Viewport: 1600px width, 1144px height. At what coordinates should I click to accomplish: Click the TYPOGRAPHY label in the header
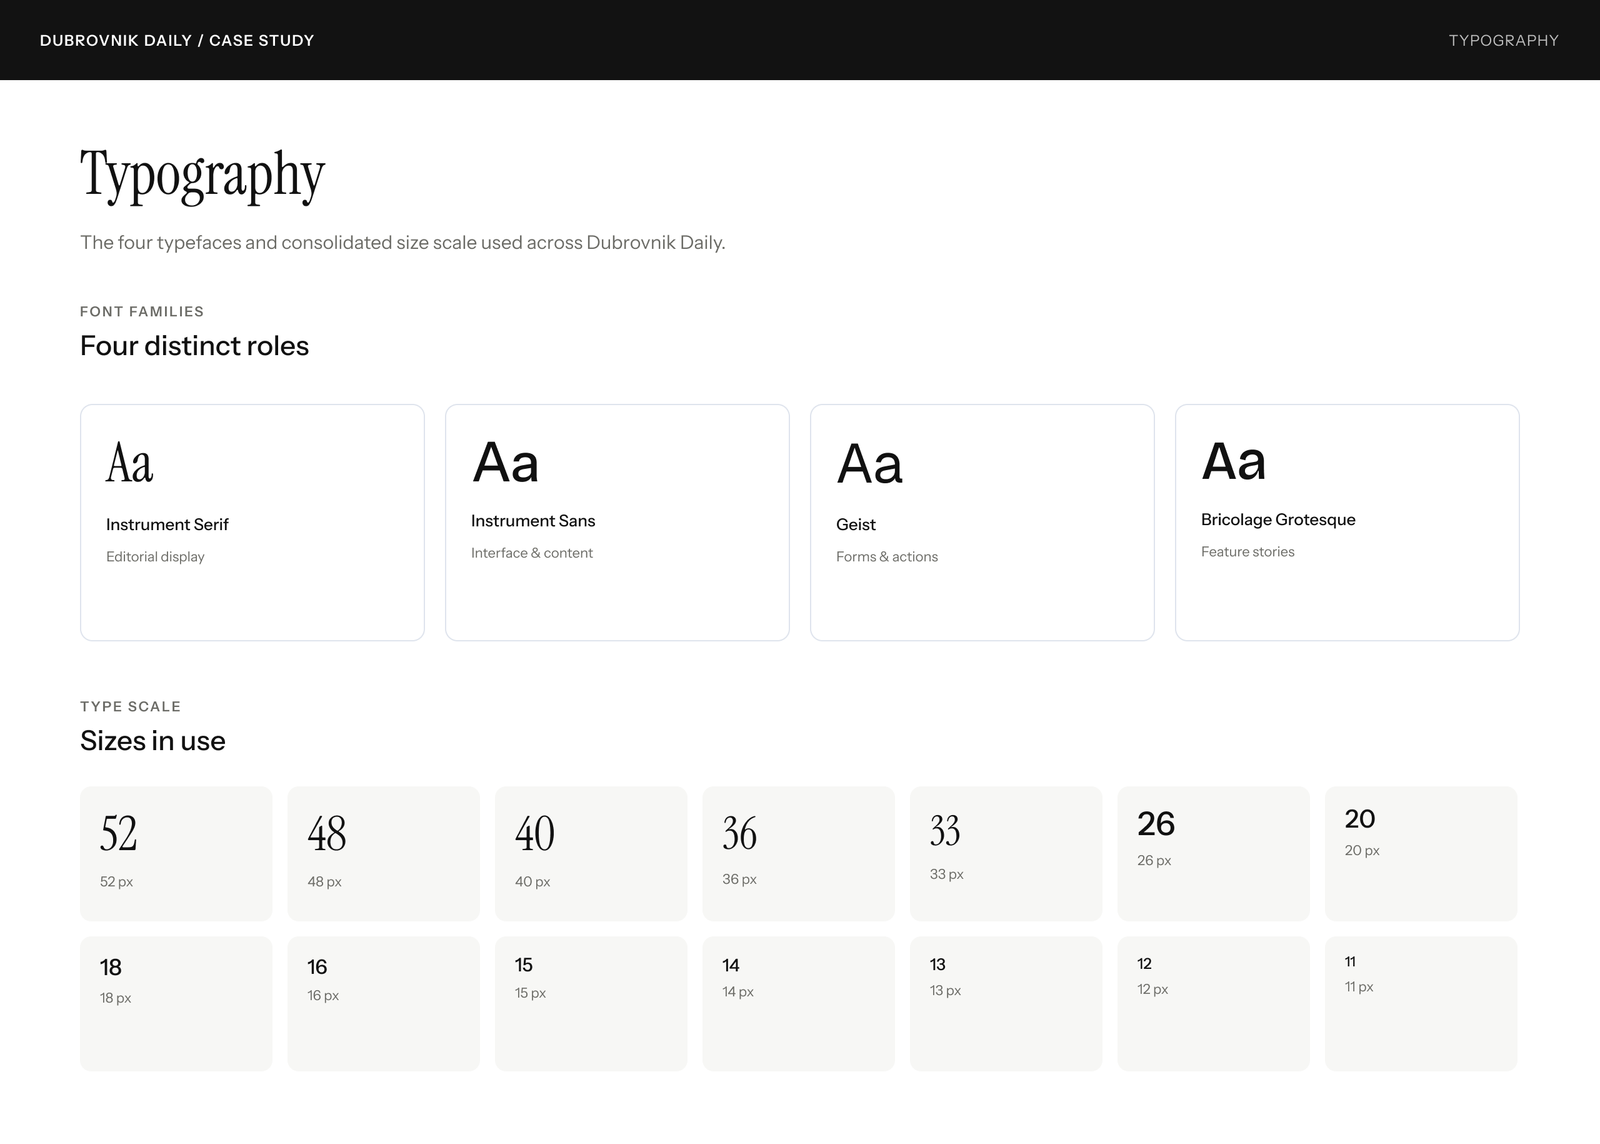pos(1503,40)
